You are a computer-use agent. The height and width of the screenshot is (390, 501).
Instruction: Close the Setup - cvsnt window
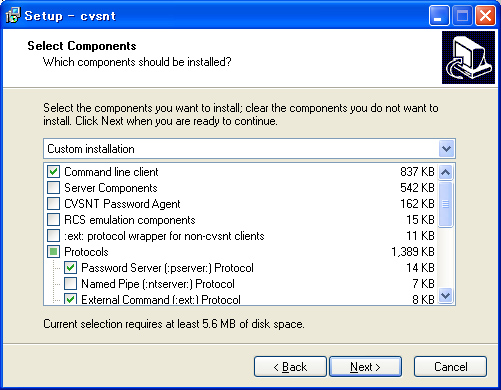[x=485, y=16]
